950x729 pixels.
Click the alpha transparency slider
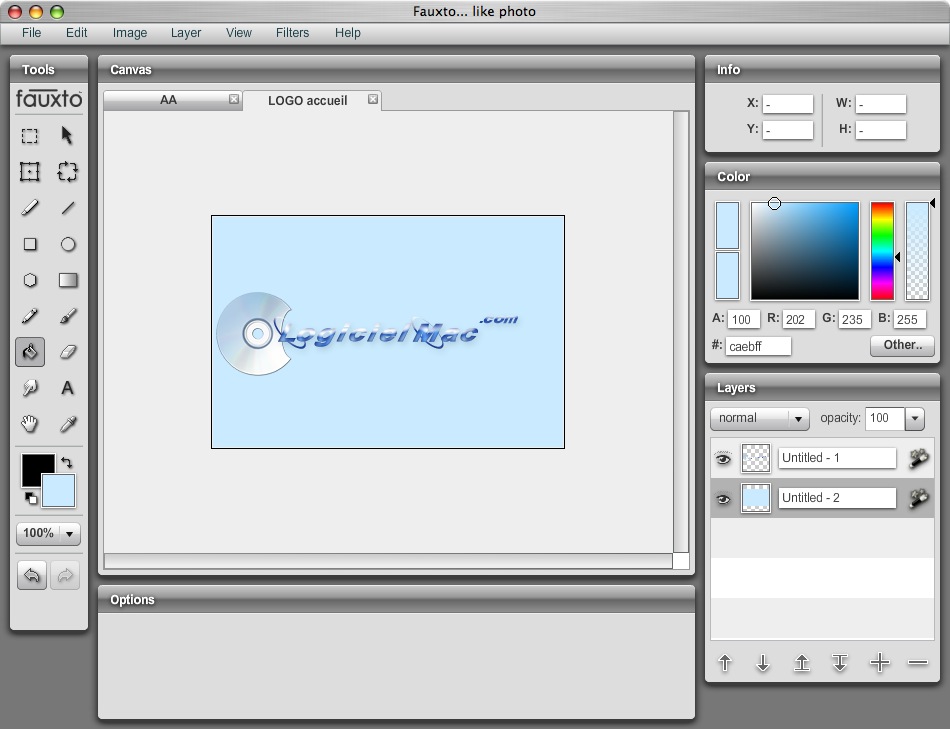[x=917, y=251]
